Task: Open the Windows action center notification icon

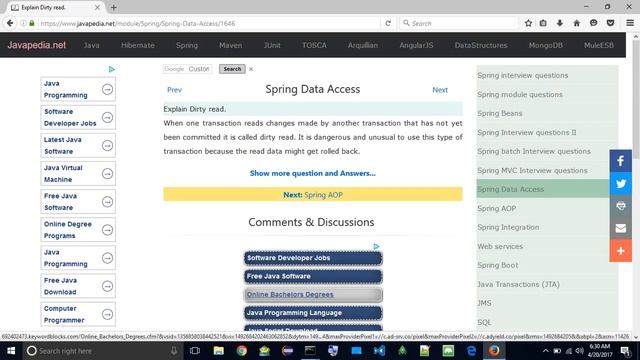Action: point(625,351)
